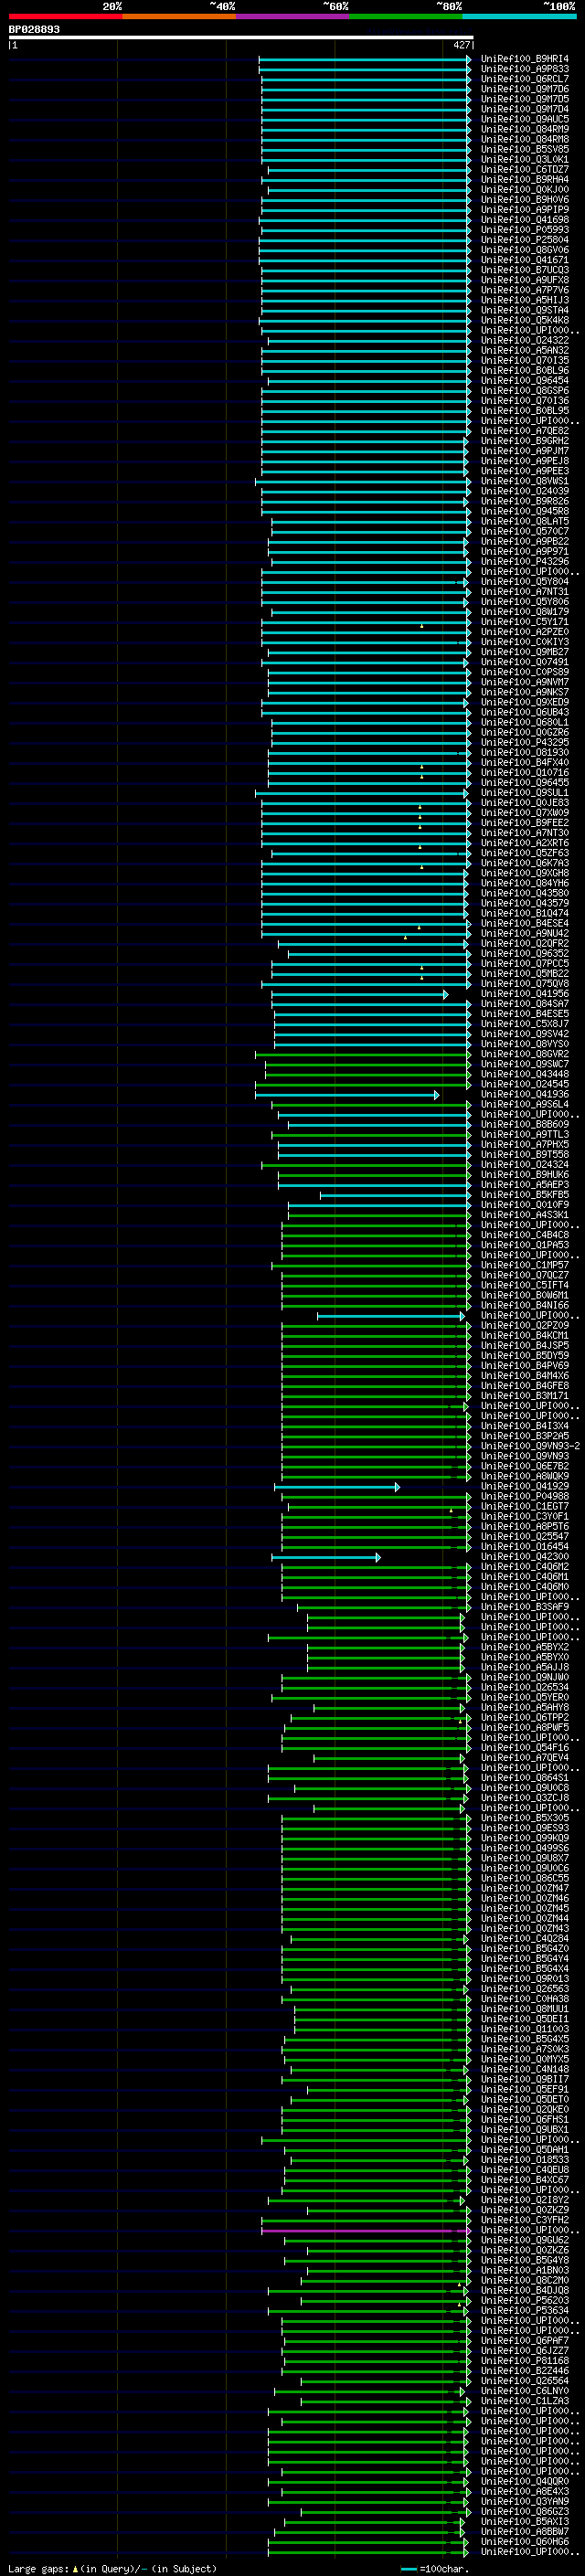Choose label UniRef100_Q010F9
The width and height of the screenshot is (585, 2576).
click(x=524, y=1205)
